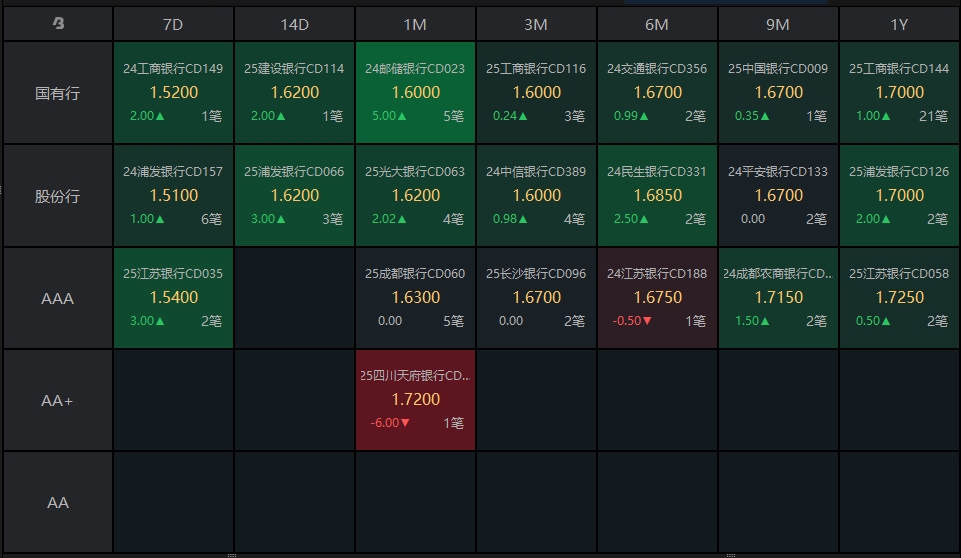Image resolution: width=961 pixels, height=558 pixels.
Task: Click yield 1.5200 under 24工商银行CD149
Action: (x=174, y=93)
